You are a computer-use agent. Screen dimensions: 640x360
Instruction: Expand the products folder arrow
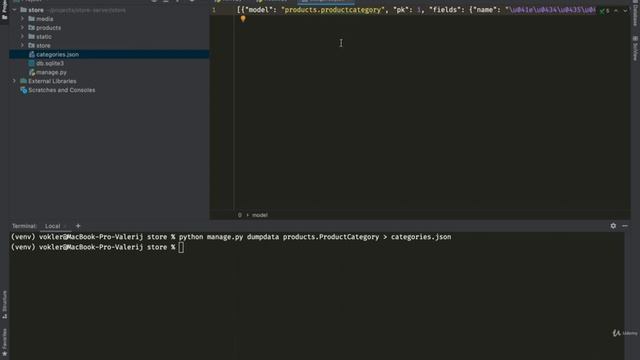[22, 28]
